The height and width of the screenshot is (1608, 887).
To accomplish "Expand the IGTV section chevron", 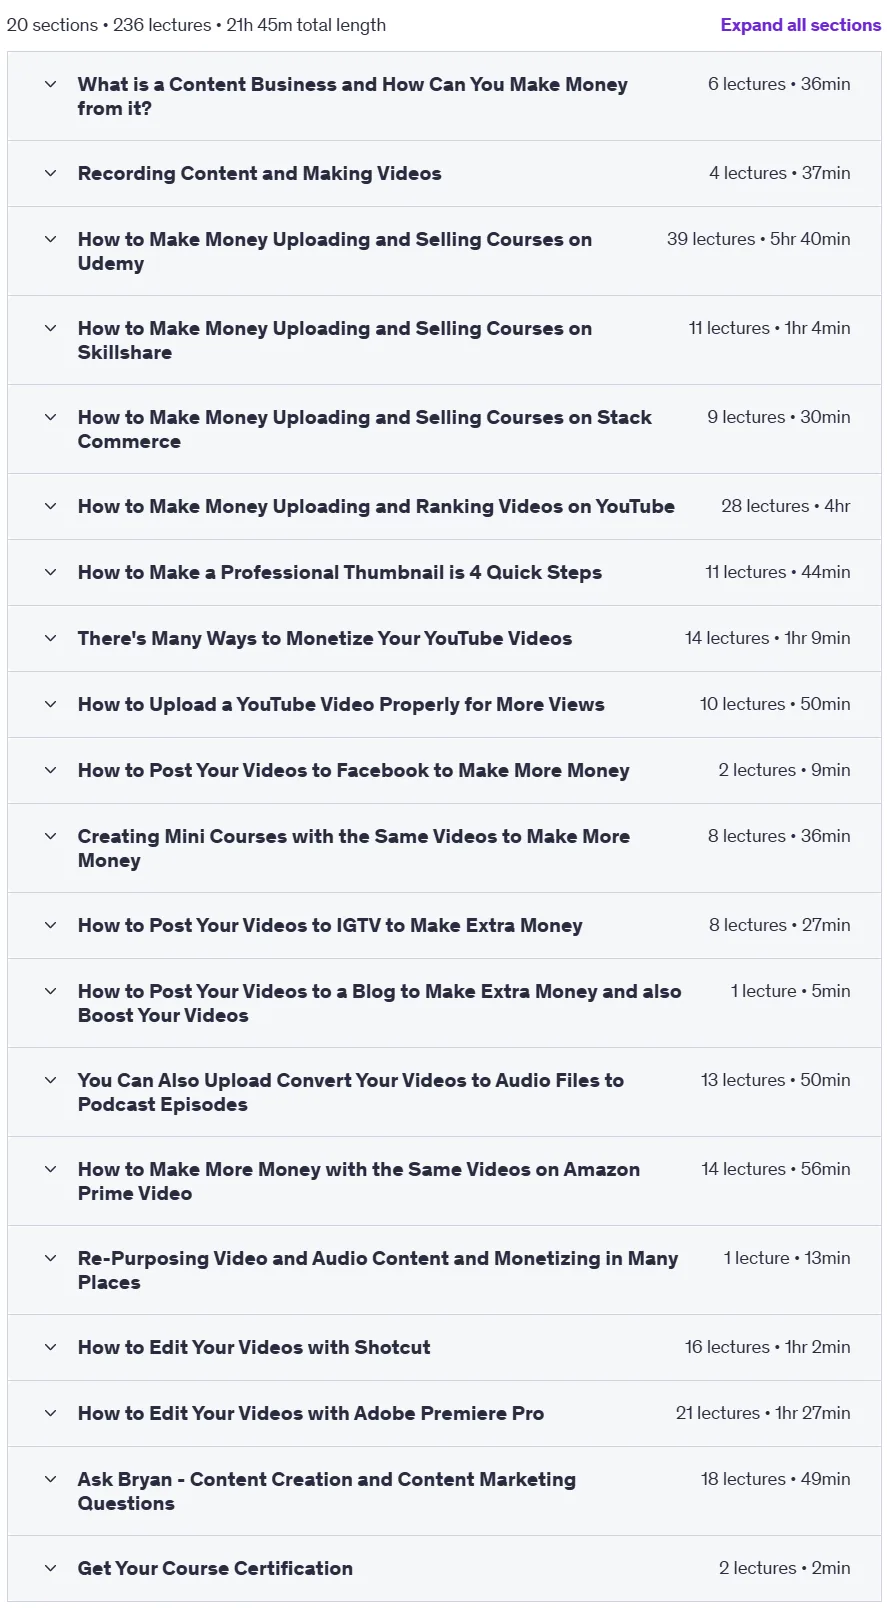I will point(51,925).
